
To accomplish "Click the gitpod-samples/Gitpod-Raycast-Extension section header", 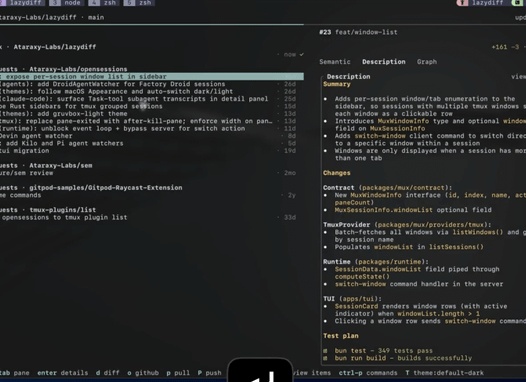I will tap(91, 187).
